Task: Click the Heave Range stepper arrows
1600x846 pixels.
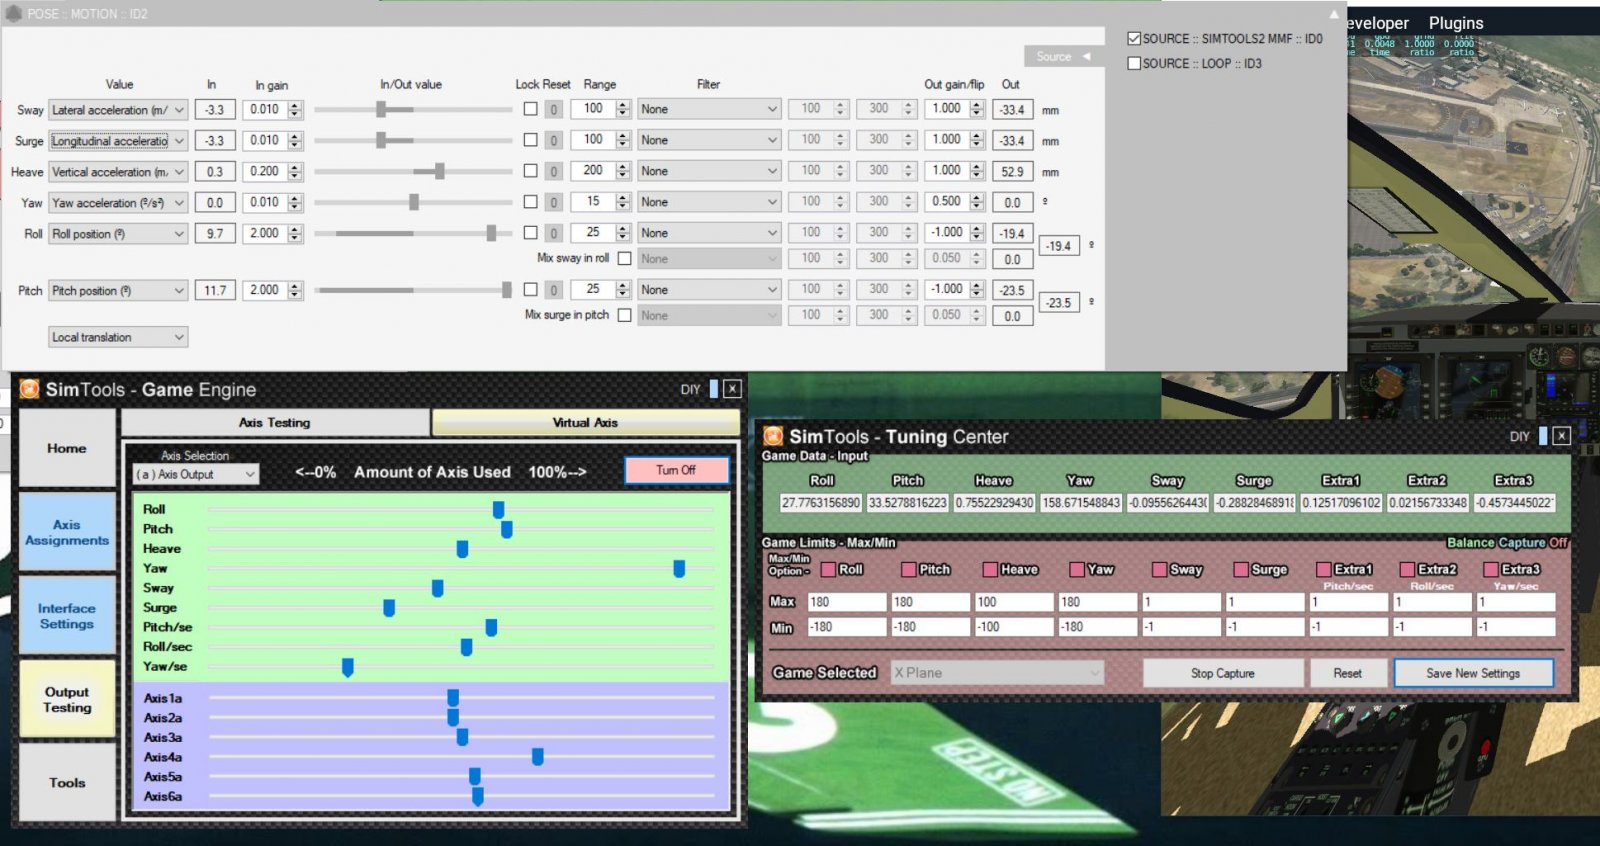Action: [623, 171]
